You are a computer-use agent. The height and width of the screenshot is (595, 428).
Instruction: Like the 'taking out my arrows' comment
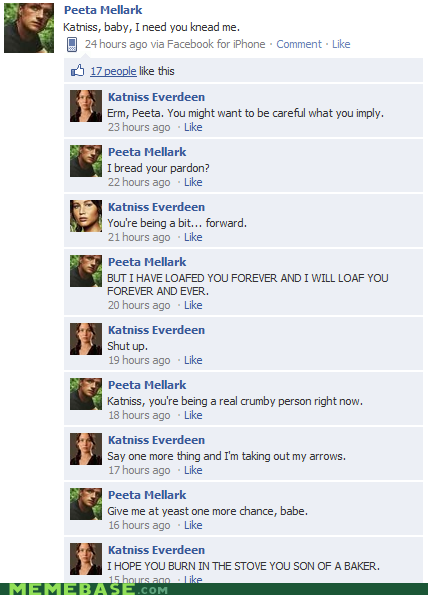(193, 470)
